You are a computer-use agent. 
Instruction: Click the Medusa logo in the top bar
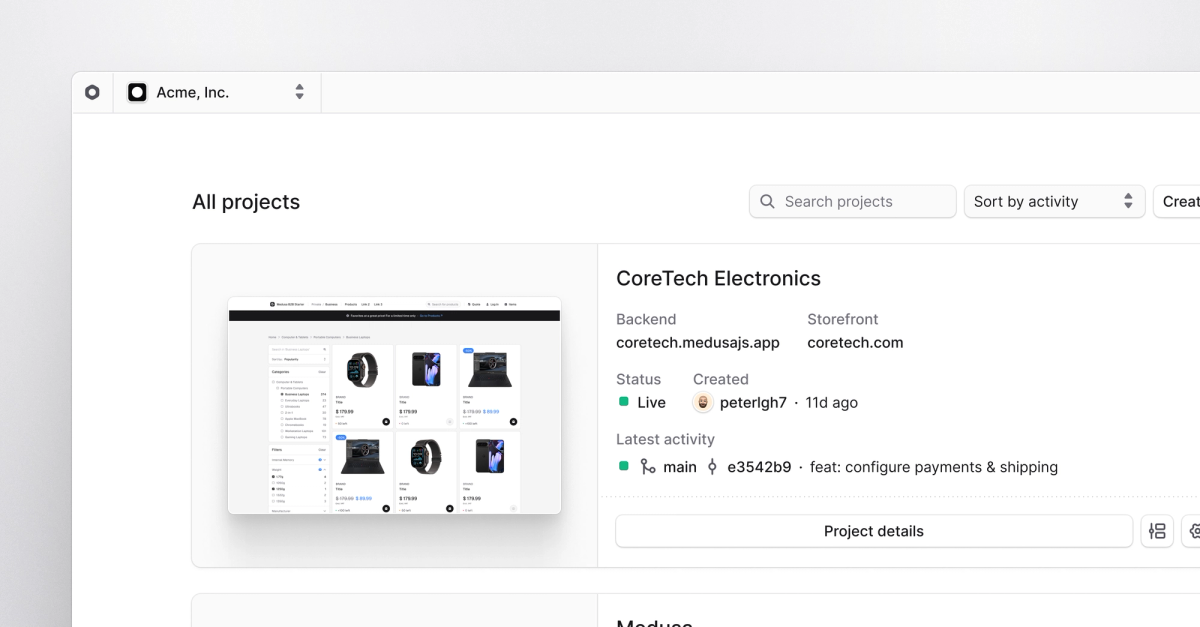tap(92, 91)
